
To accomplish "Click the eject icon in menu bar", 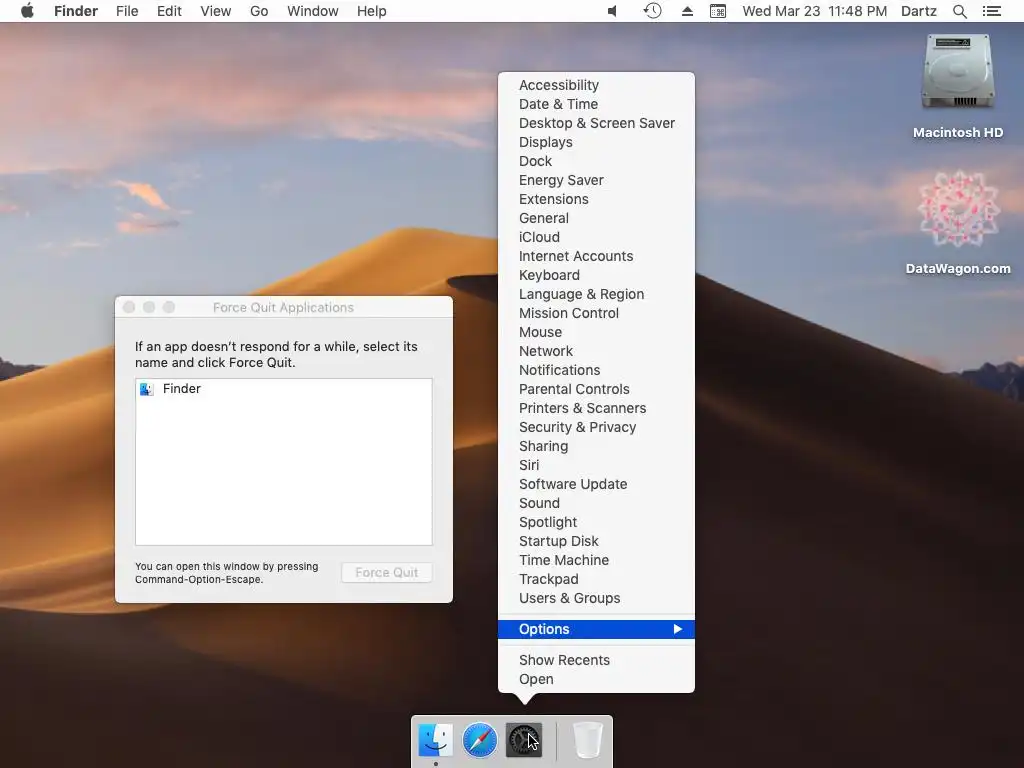I will [x=687, y=11].
